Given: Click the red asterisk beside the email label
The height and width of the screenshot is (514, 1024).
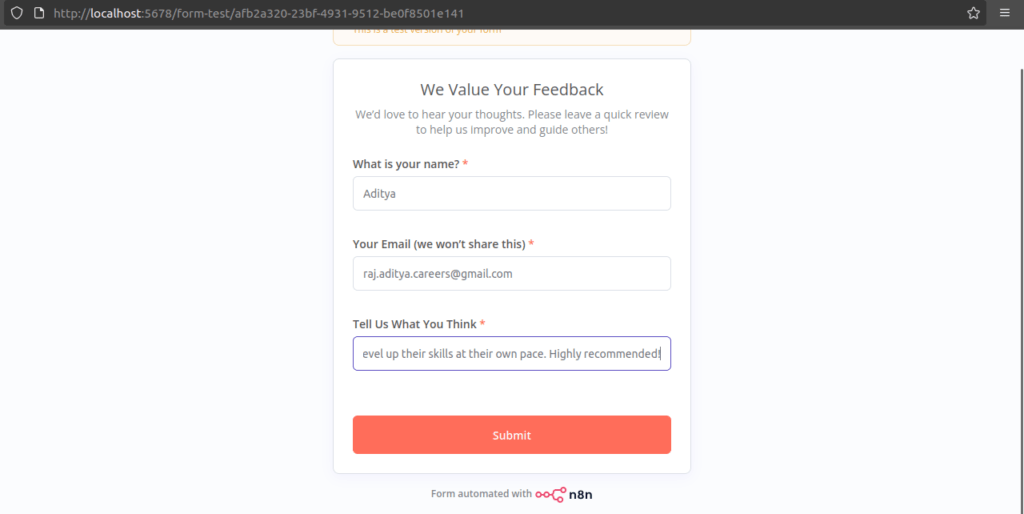Looking at the screenshot, I should (531, 244).
